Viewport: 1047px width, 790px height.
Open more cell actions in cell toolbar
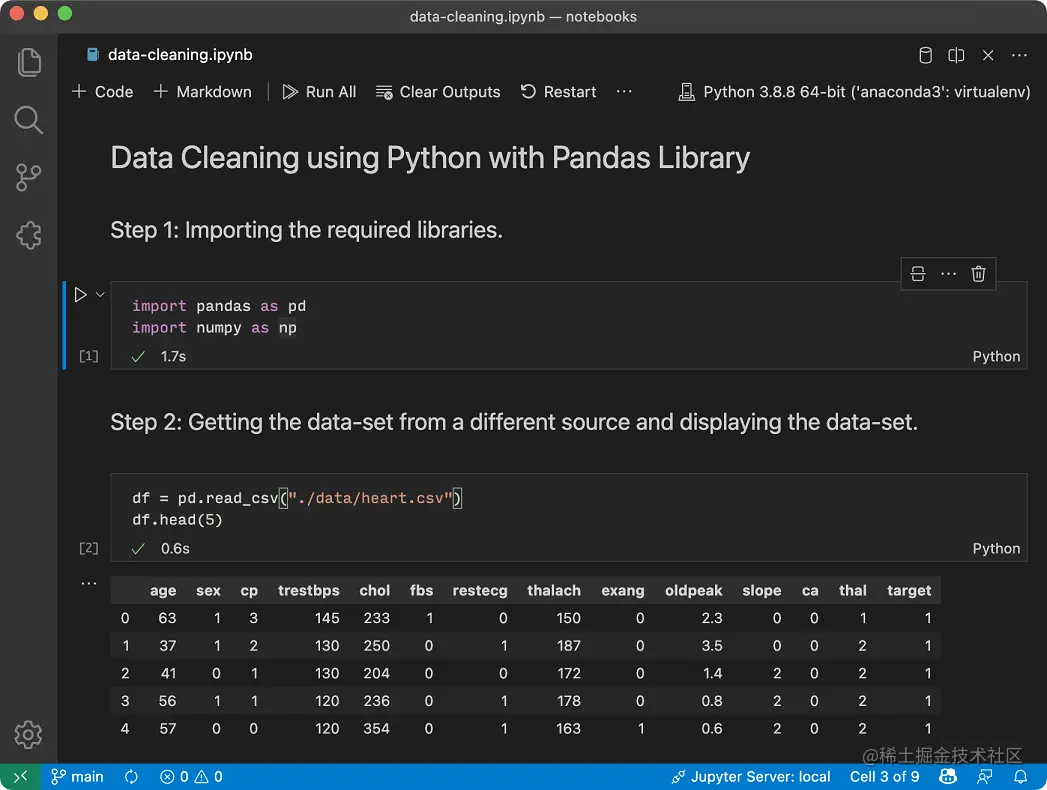coord(948,274)
